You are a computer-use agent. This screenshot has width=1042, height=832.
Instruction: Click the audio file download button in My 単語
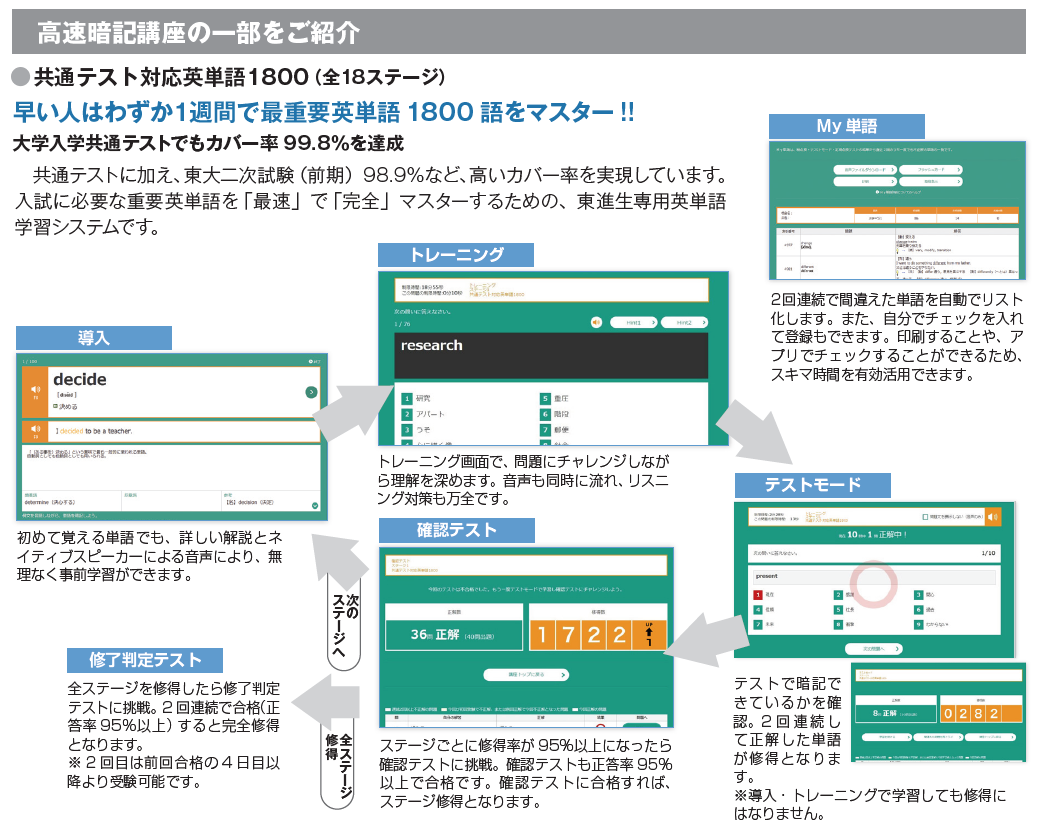click(x=865, y=169)
